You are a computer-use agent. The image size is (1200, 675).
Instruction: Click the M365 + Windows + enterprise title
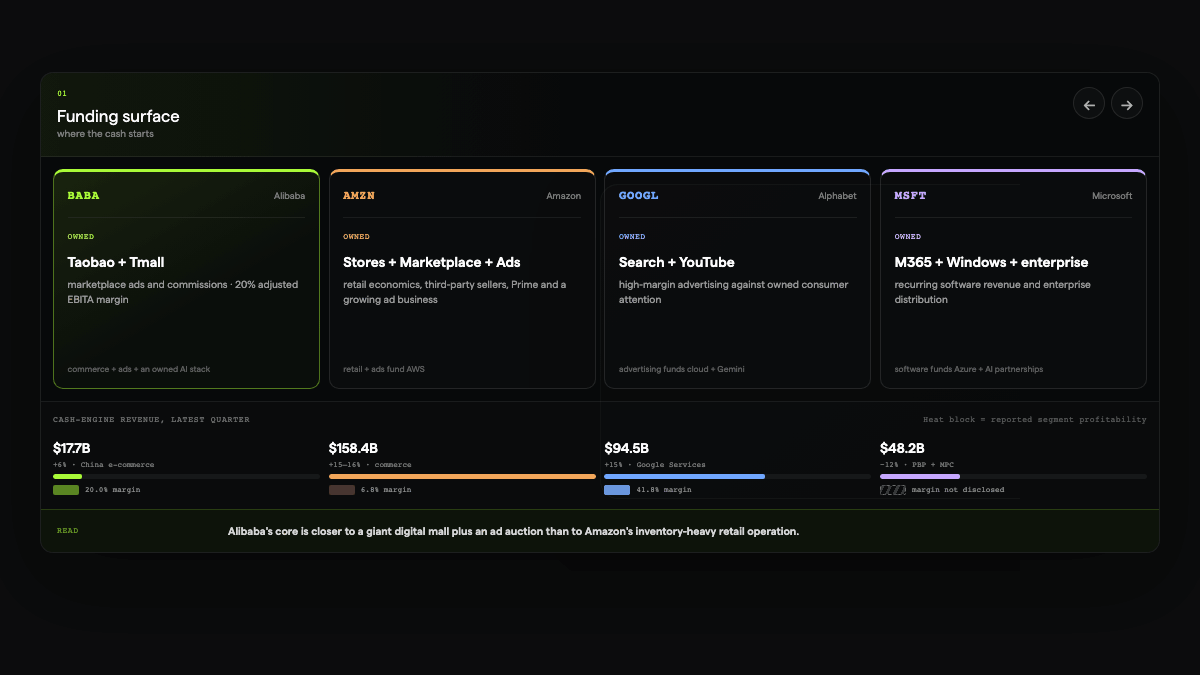(991, 262)
